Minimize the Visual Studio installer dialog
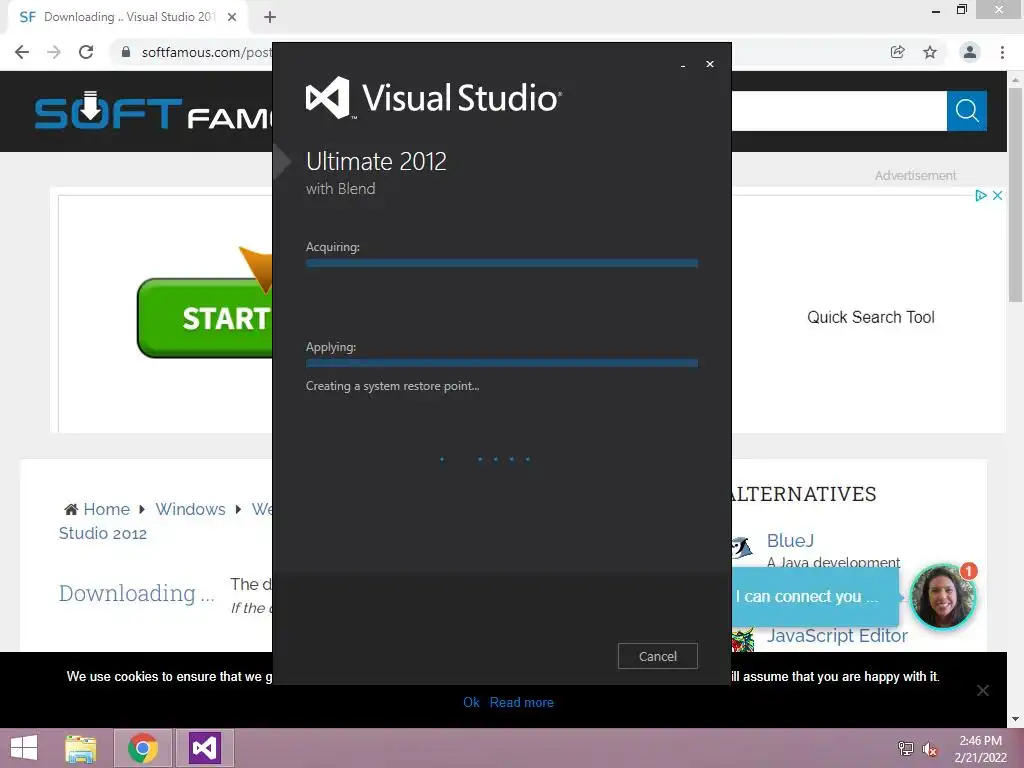Image resolution: width=1024 pixels, height=768 pixels. (x=683, y=65)
